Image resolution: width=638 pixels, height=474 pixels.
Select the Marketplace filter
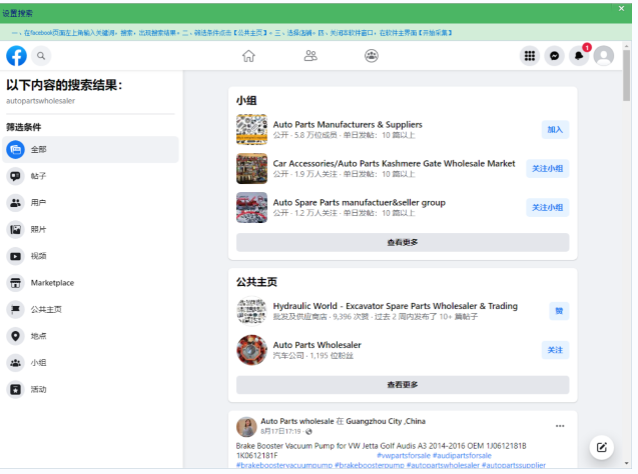[x=90, y=283]
